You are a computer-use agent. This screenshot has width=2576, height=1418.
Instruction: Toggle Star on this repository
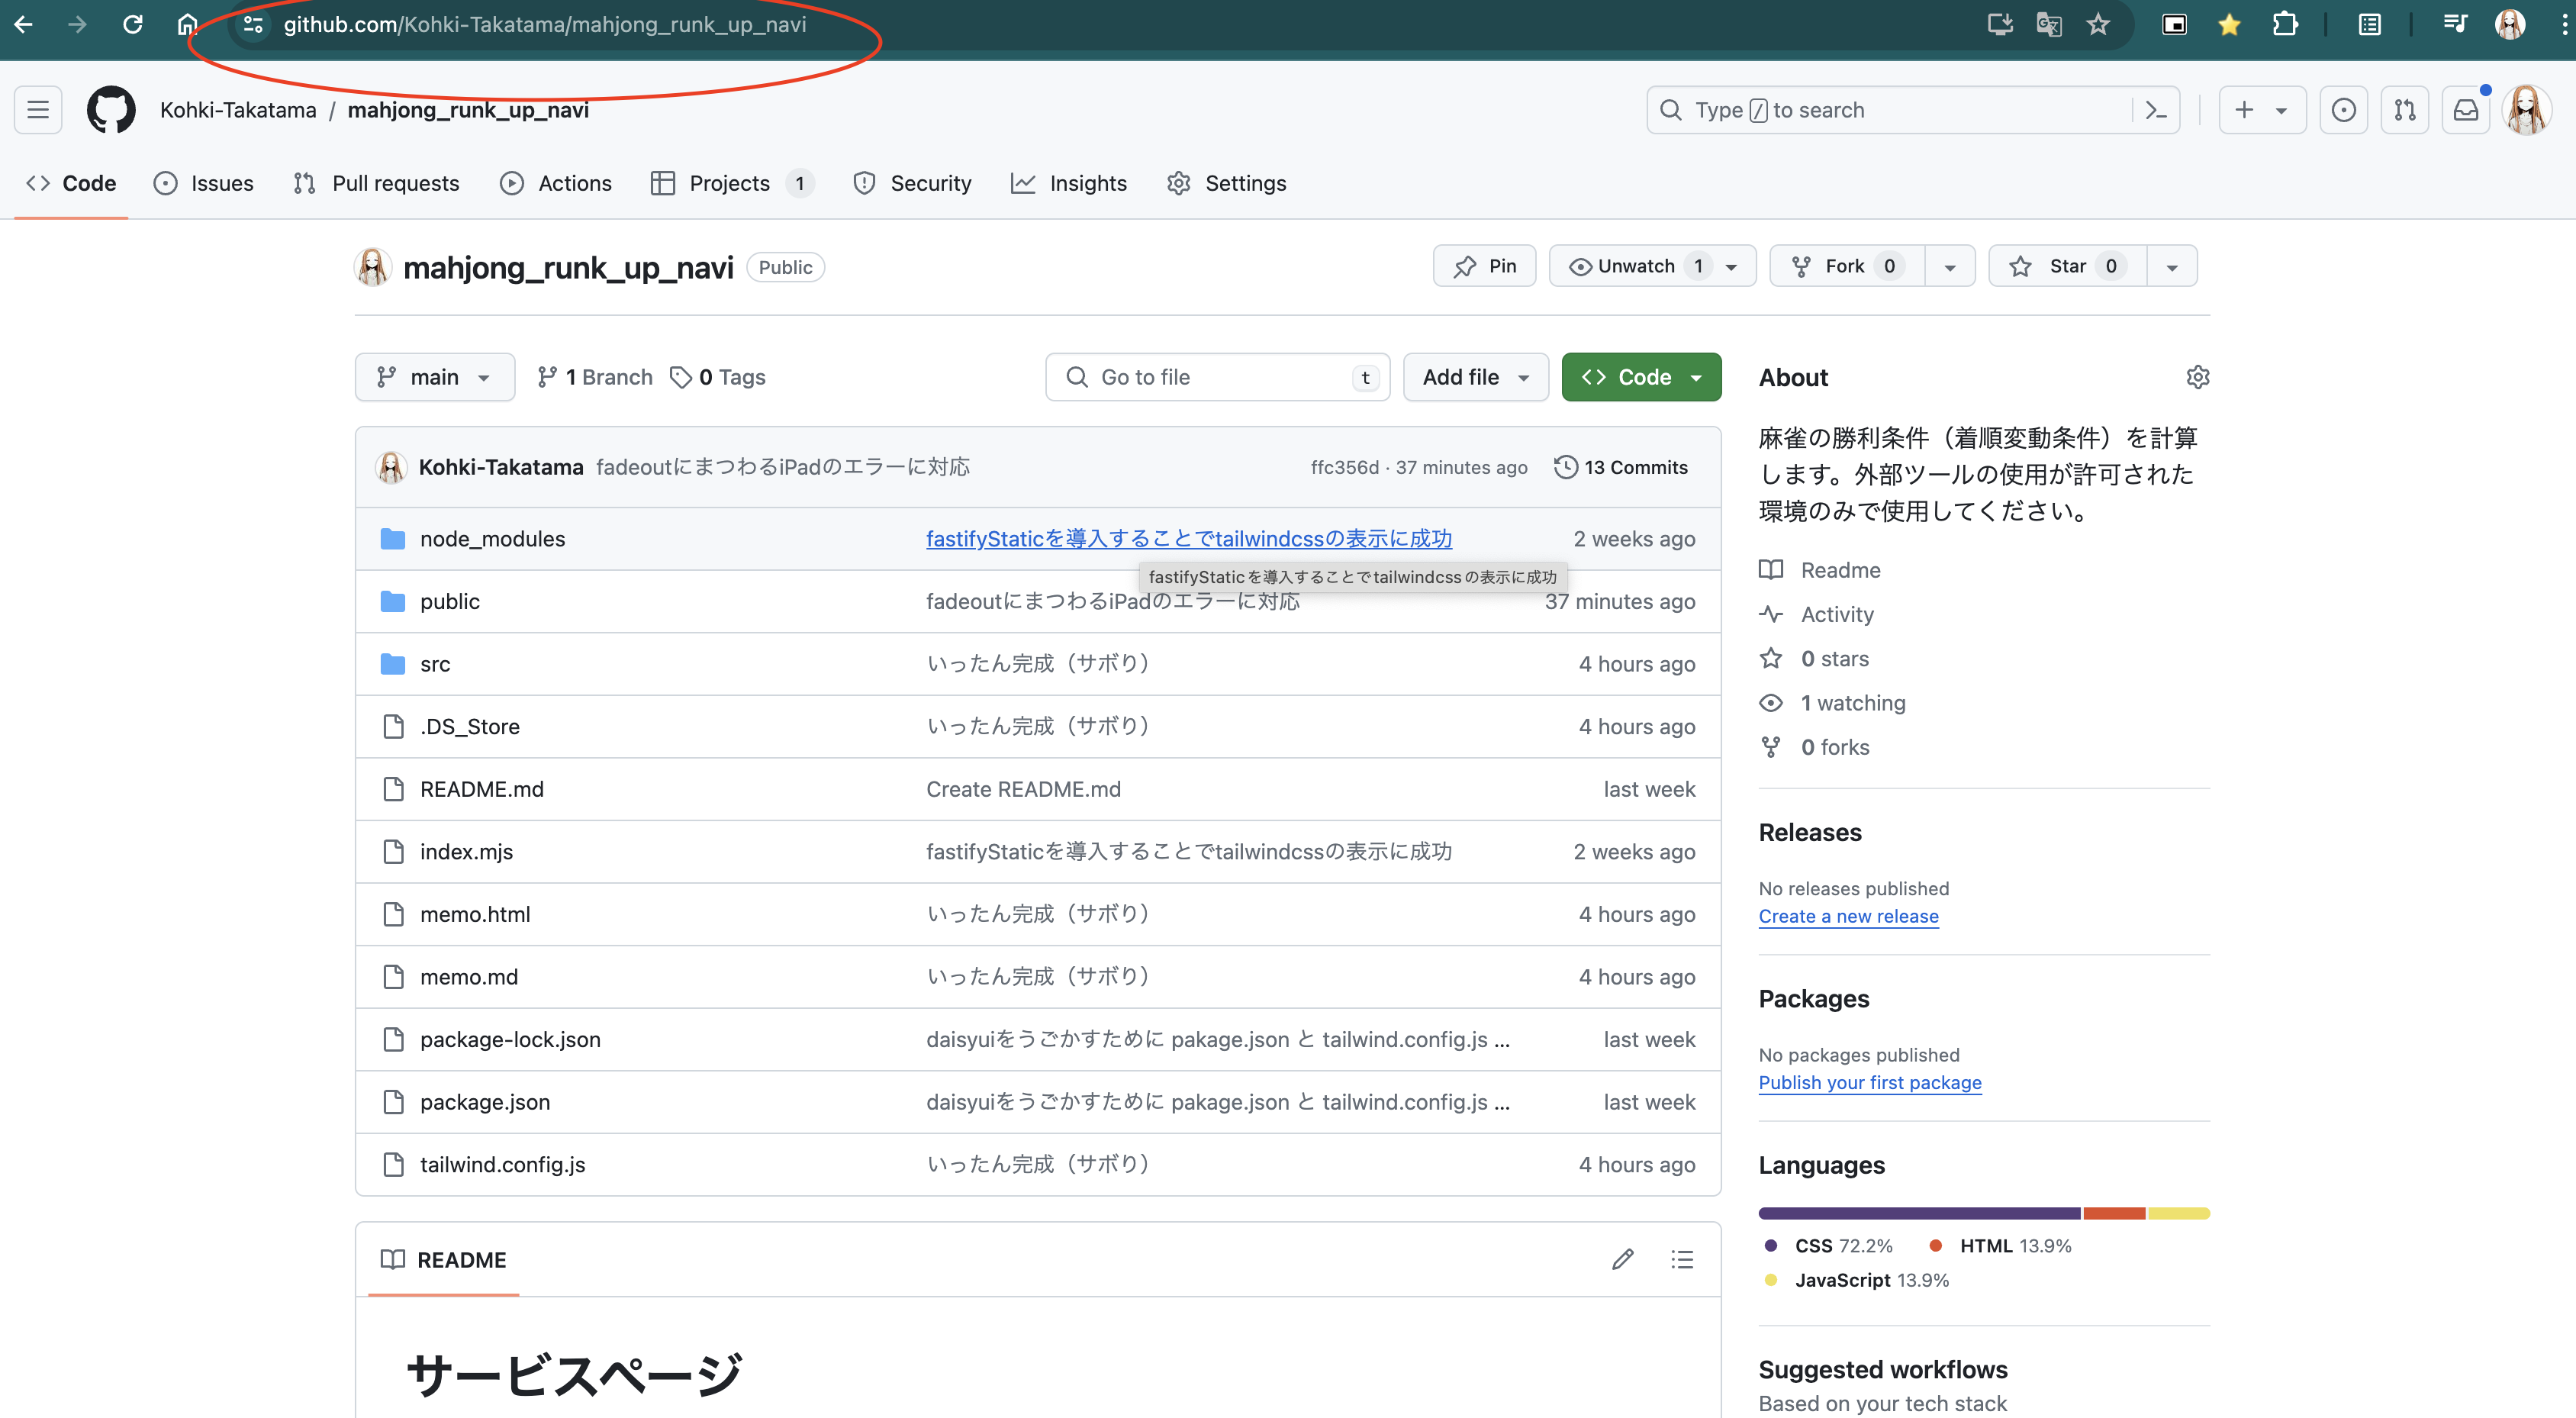click(2067, 266)
